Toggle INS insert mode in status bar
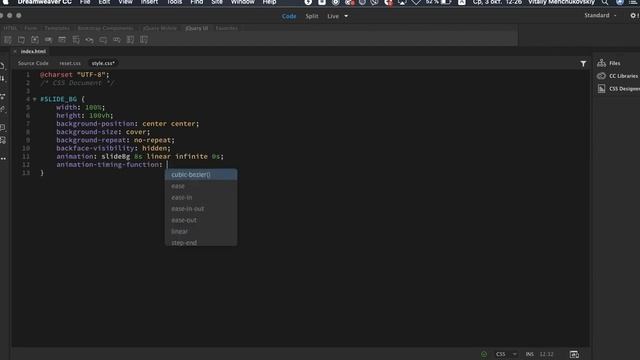 [530, 354]
